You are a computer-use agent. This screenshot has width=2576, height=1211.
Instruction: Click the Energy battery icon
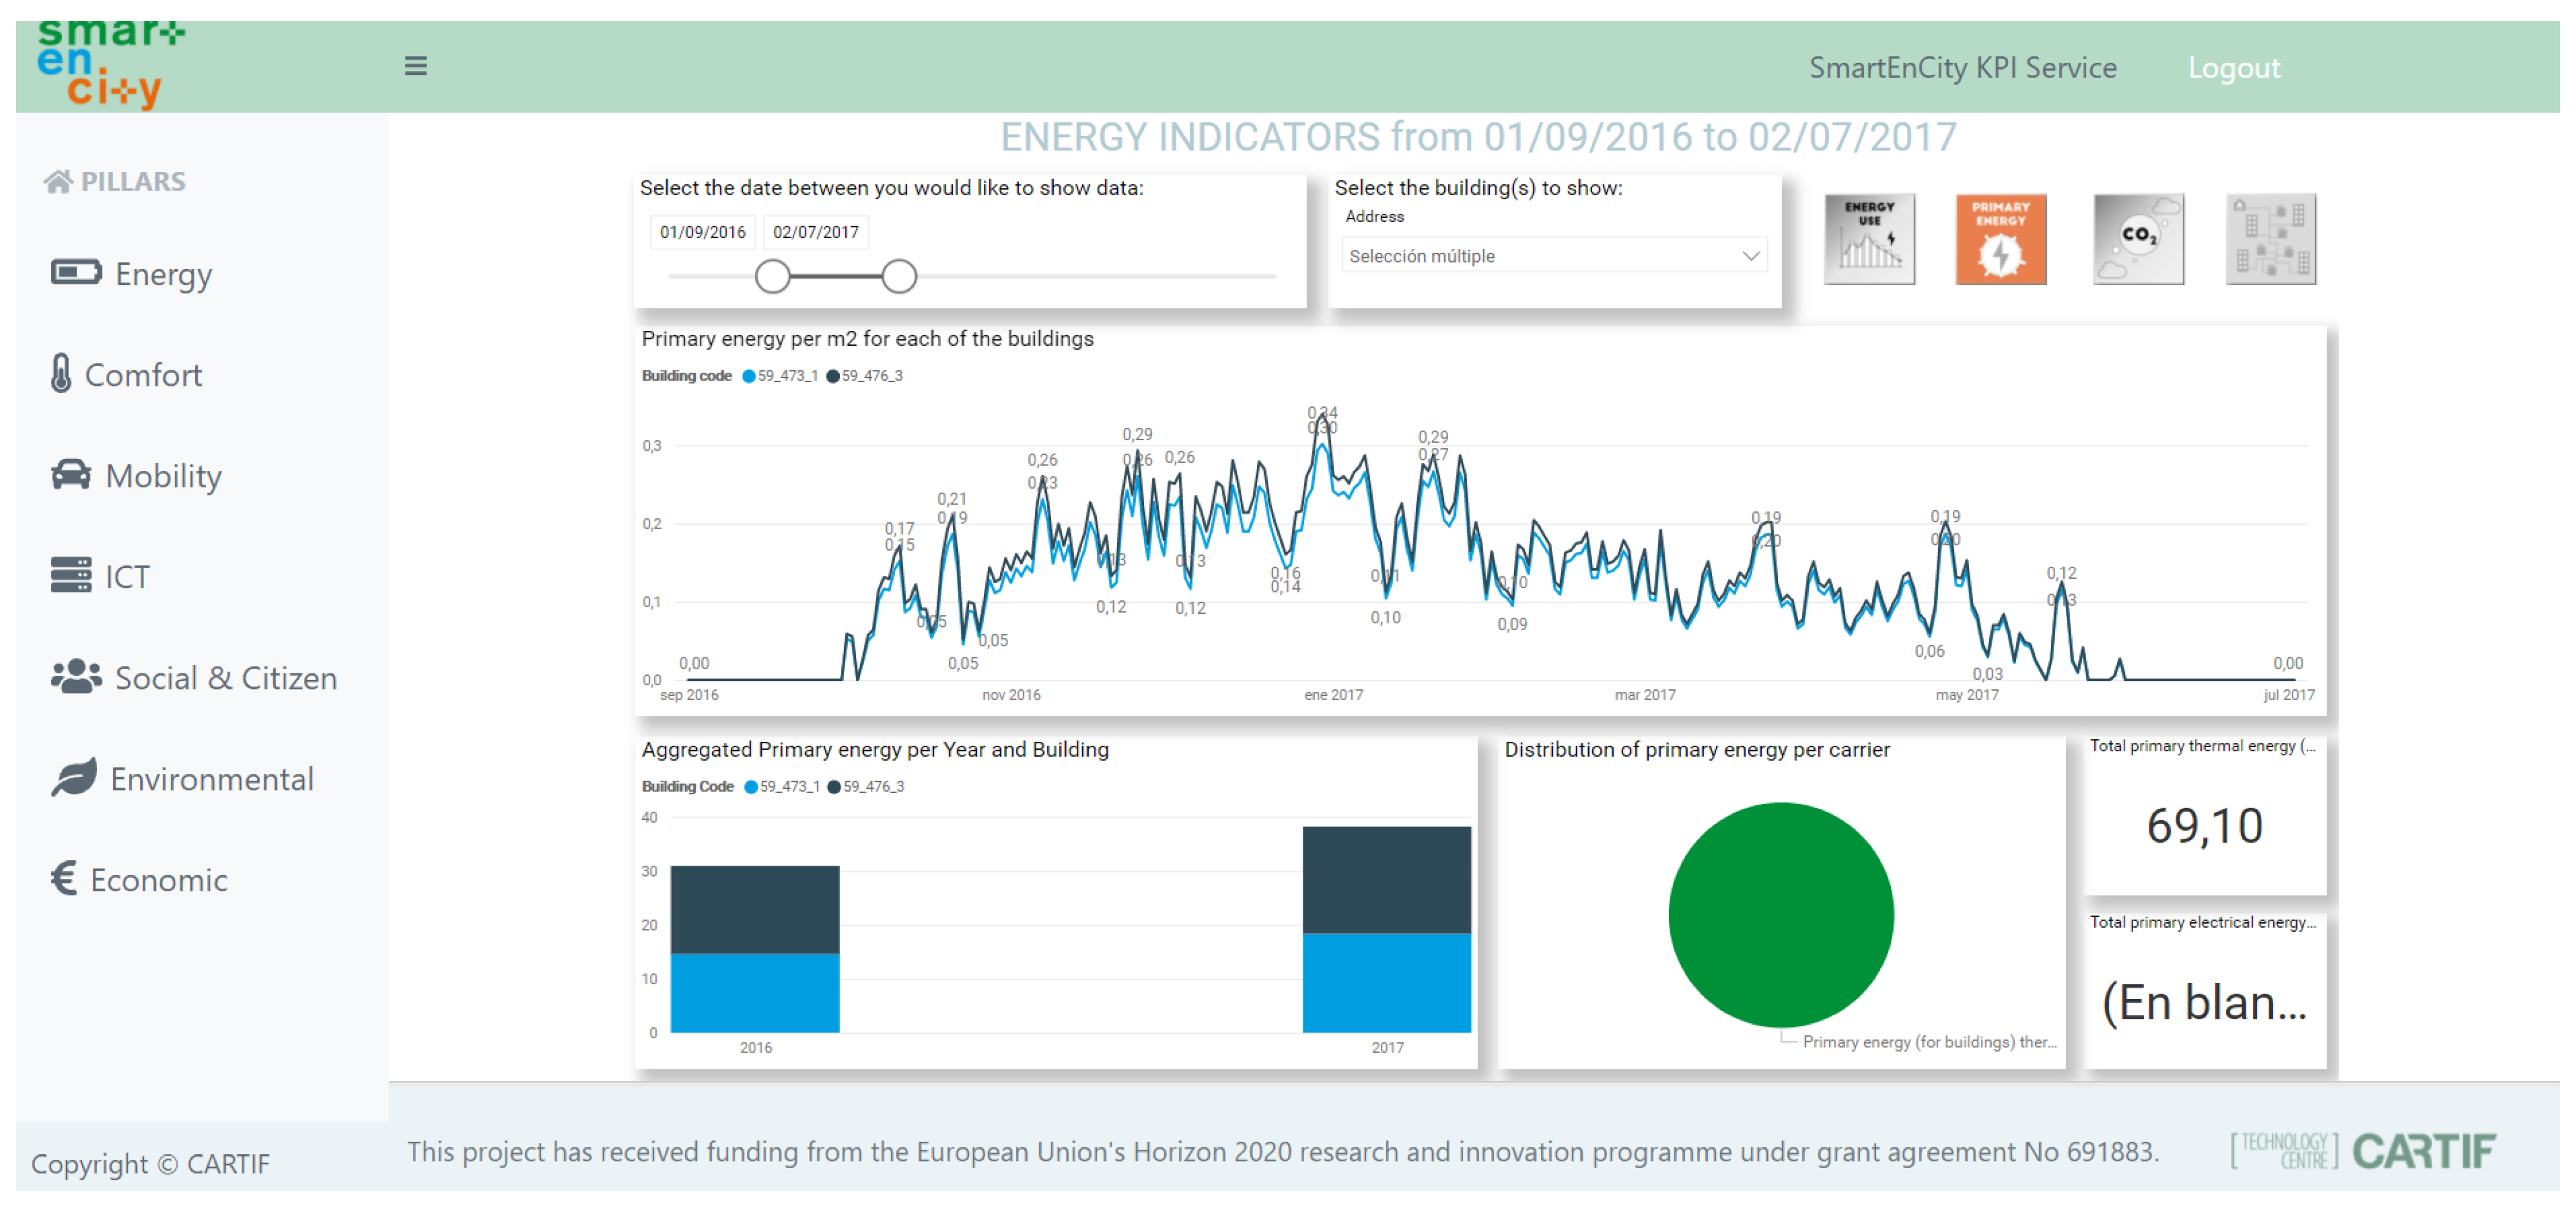point(76,272)
